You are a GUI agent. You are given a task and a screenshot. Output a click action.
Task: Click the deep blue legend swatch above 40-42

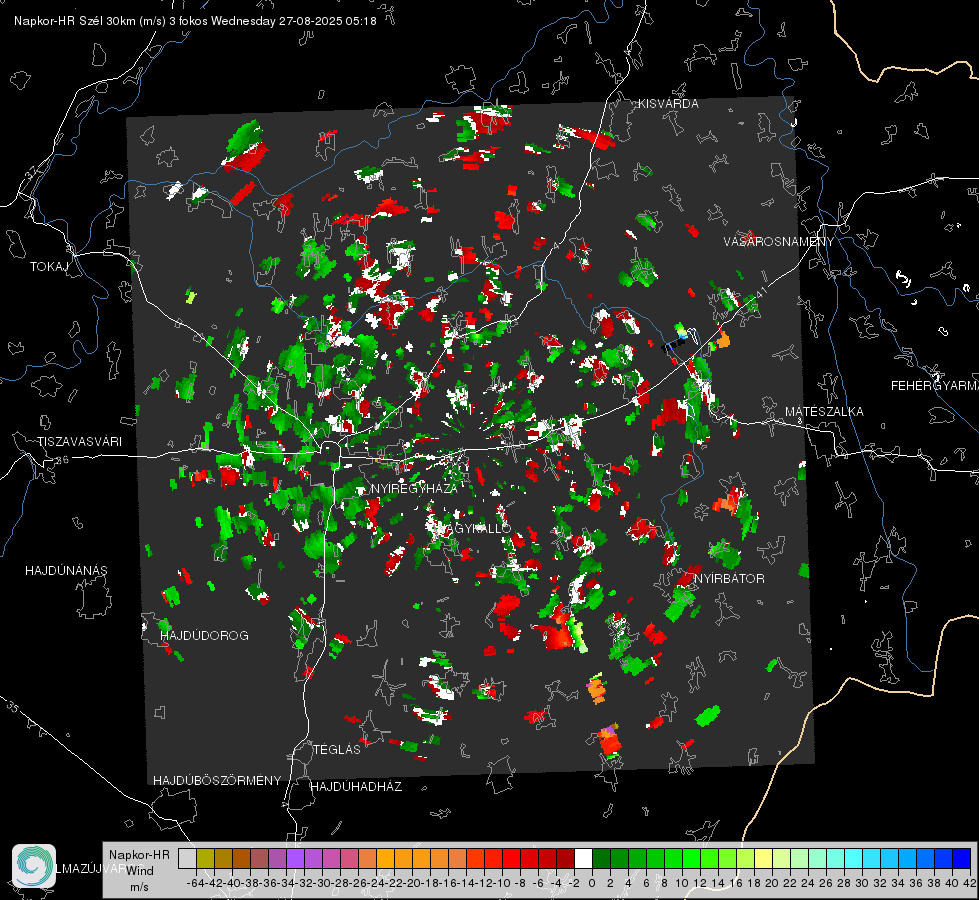pyautogui.click(x=962, y=858)
